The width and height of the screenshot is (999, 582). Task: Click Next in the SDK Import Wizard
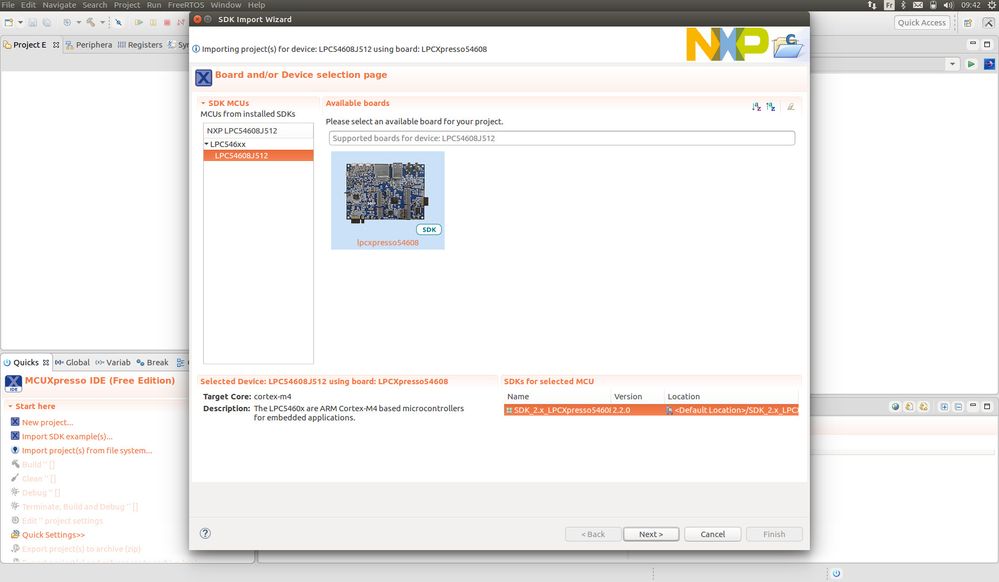[x=650, y=534]
